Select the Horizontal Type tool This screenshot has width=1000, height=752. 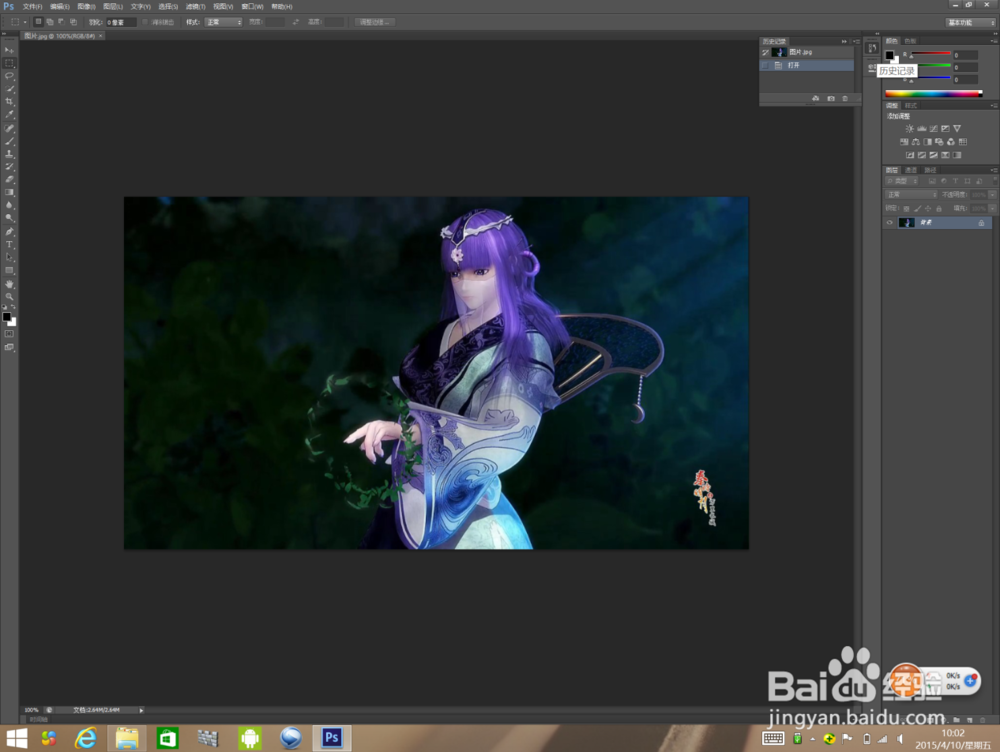pyautogui.click(x=9, y=245)
